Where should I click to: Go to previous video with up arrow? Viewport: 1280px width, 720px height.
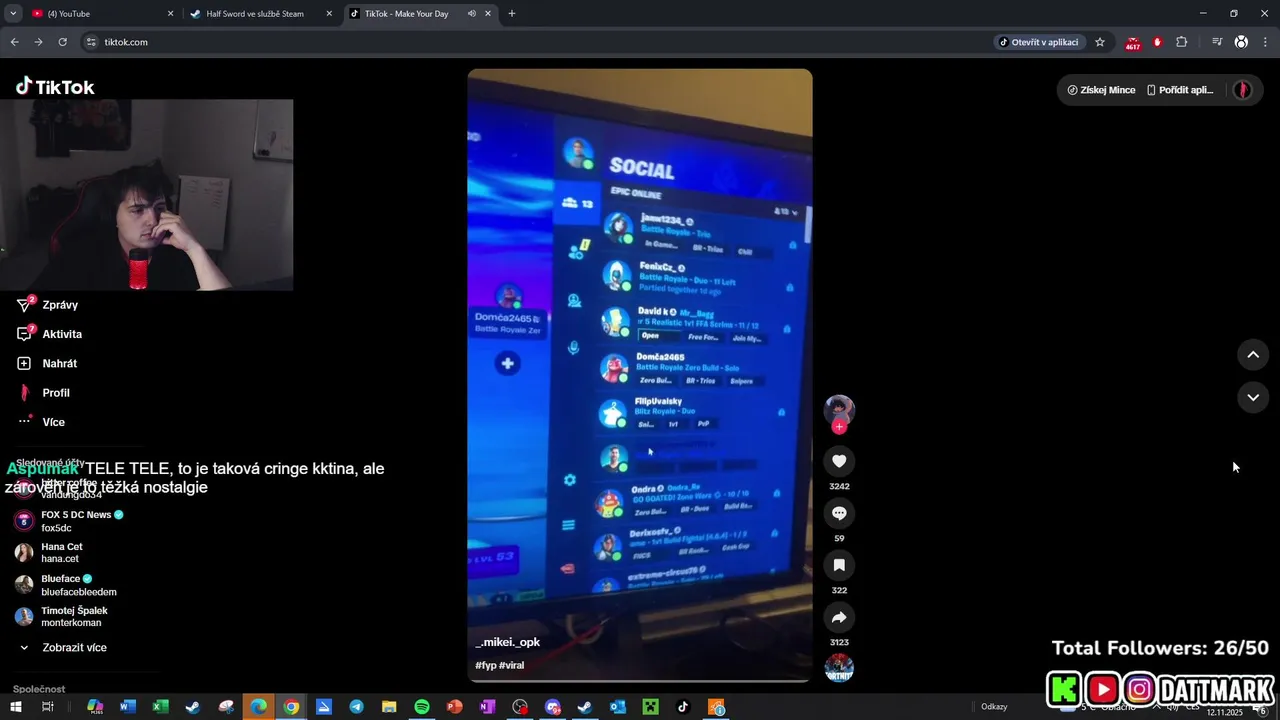[x=1253, y=355]
